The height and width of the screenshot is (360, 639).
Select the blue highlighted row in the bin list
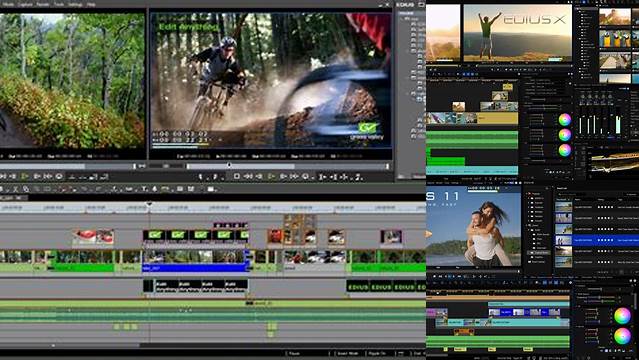point(597,240)
